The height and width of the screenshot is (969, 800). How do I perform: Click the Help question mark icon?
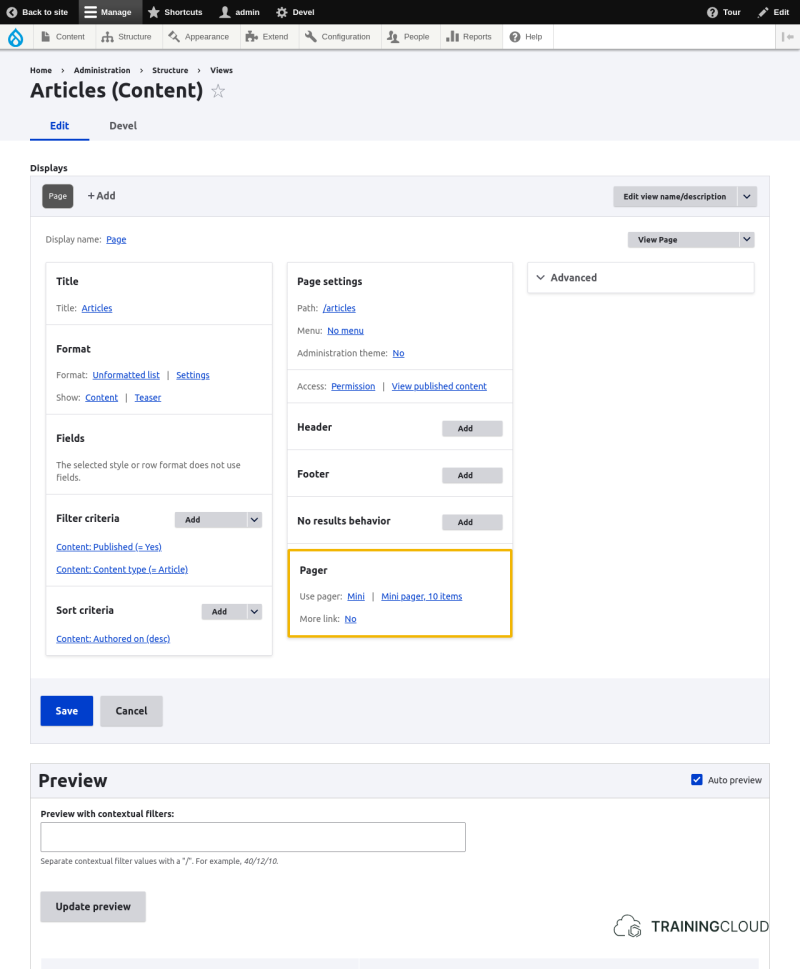click(515, 37)
